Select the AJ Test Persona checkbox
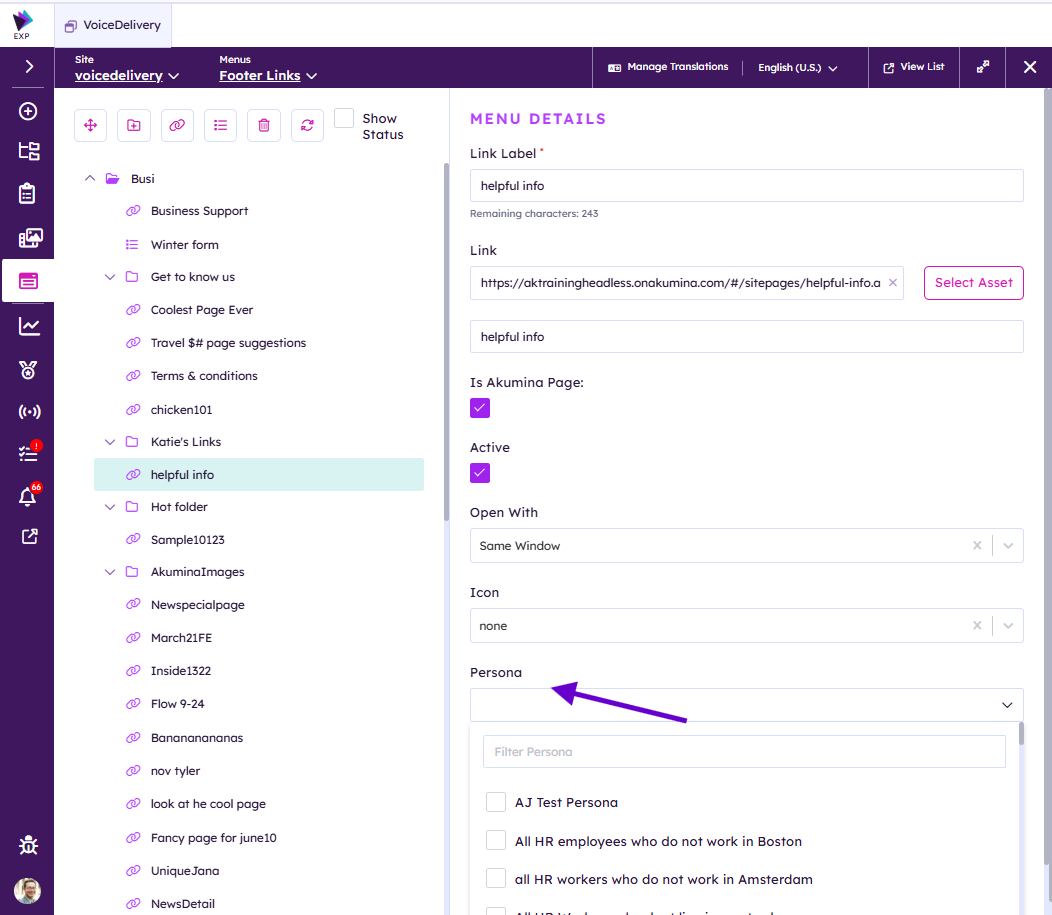This screenshot has height=915, width=1052. pyautogui.click(x=496, y=802)
